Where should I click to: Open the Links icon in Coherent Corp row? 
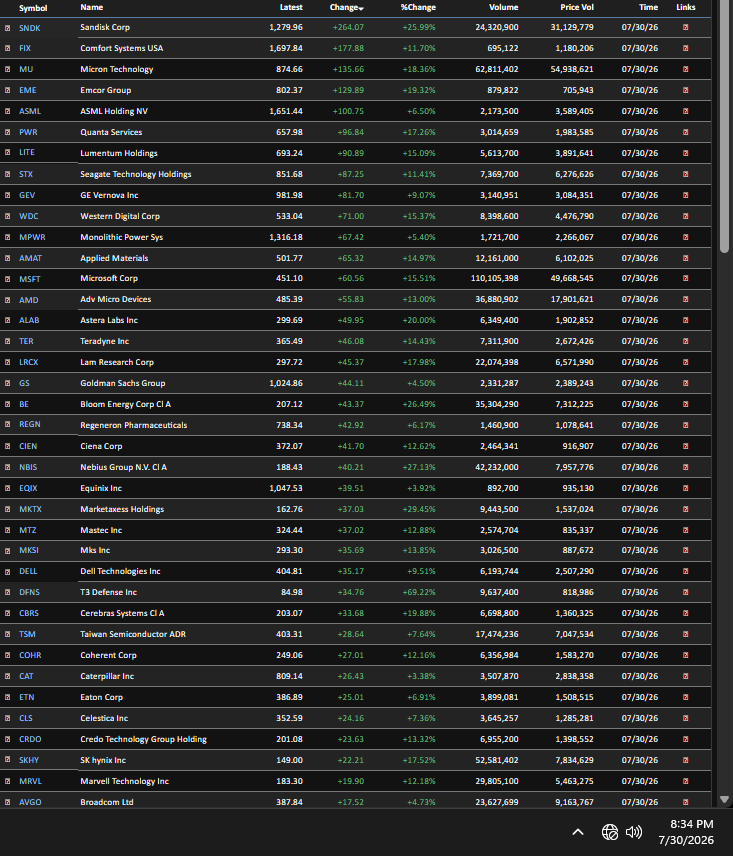pyautogui.click(x=686, y=656)
